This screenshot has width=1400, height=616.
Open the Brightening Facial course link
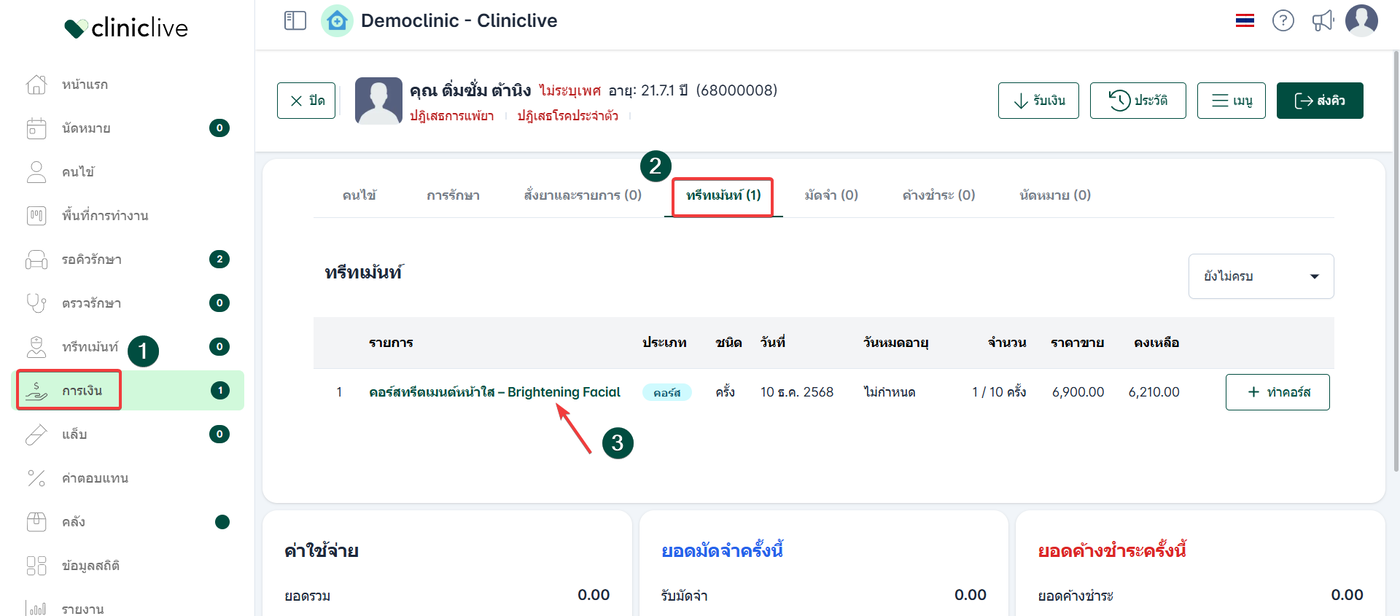494,392
